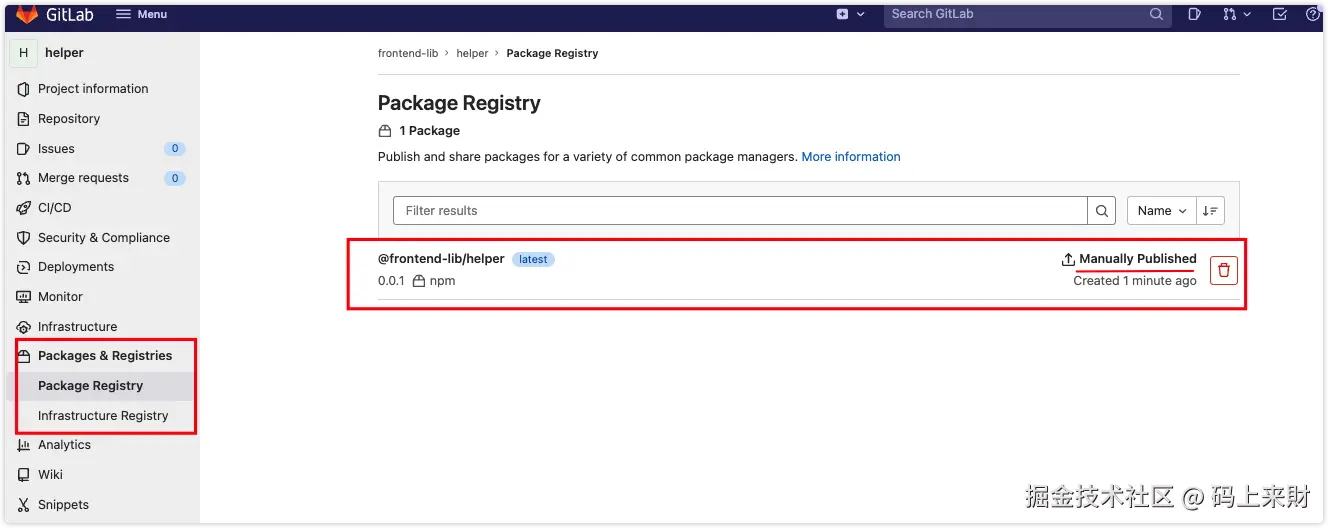Delete the @frontend-lib/helper package via trash icon

pos(1224,270)
